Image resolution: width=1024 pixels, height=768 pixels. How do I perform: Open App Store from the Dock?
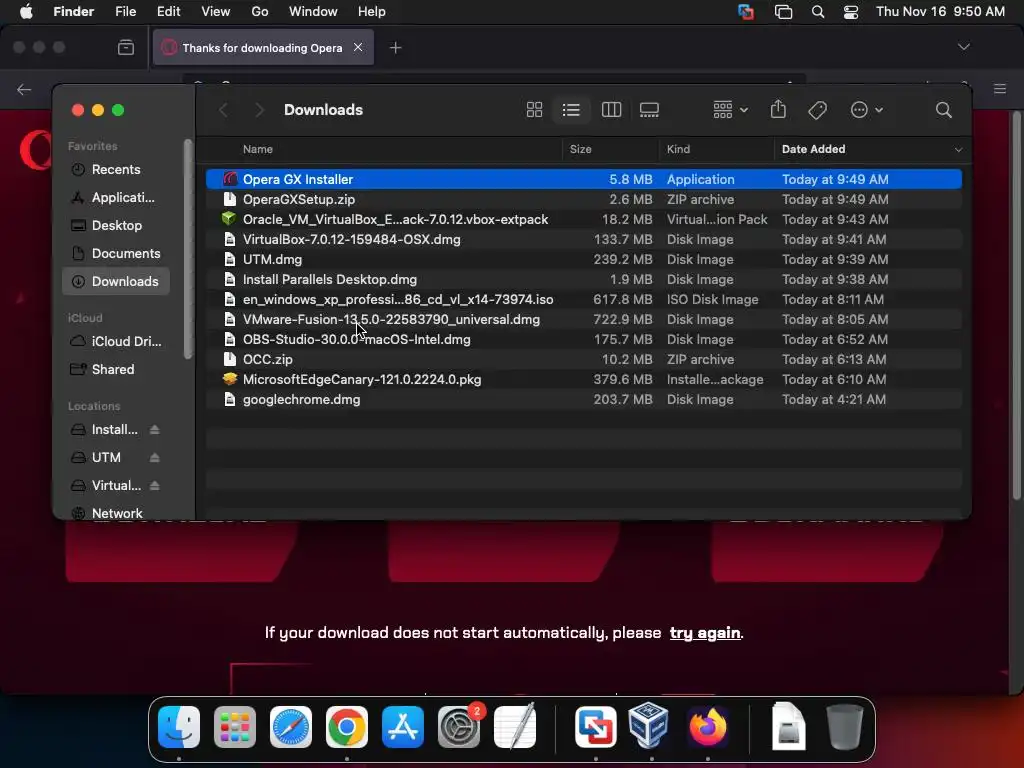click(403, 726)
